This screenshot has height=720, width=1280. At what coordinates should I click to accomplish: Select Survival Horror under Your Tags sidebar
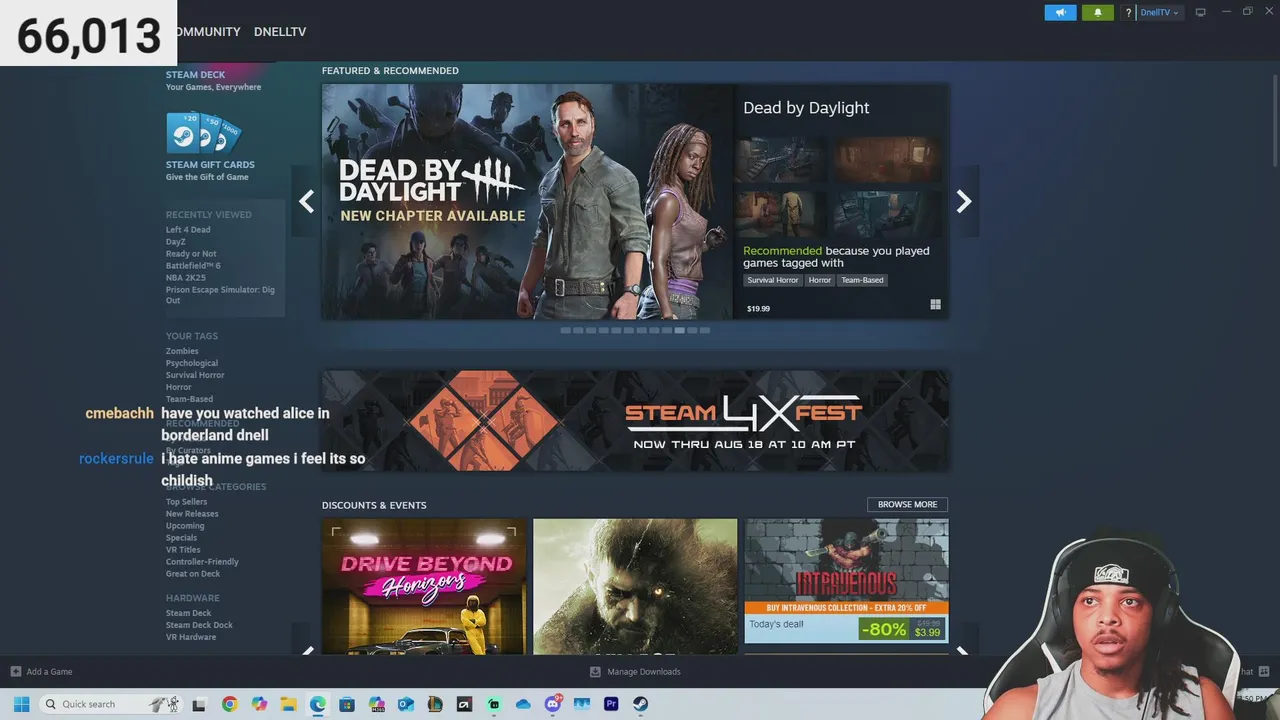[x=195, y=375]
